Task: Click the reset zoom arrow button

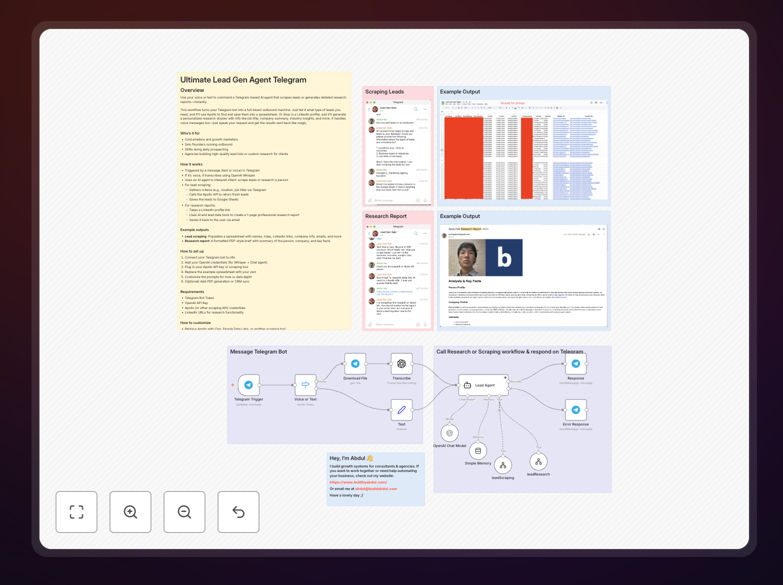Action: pyautogui.click(x=238, y=512)
